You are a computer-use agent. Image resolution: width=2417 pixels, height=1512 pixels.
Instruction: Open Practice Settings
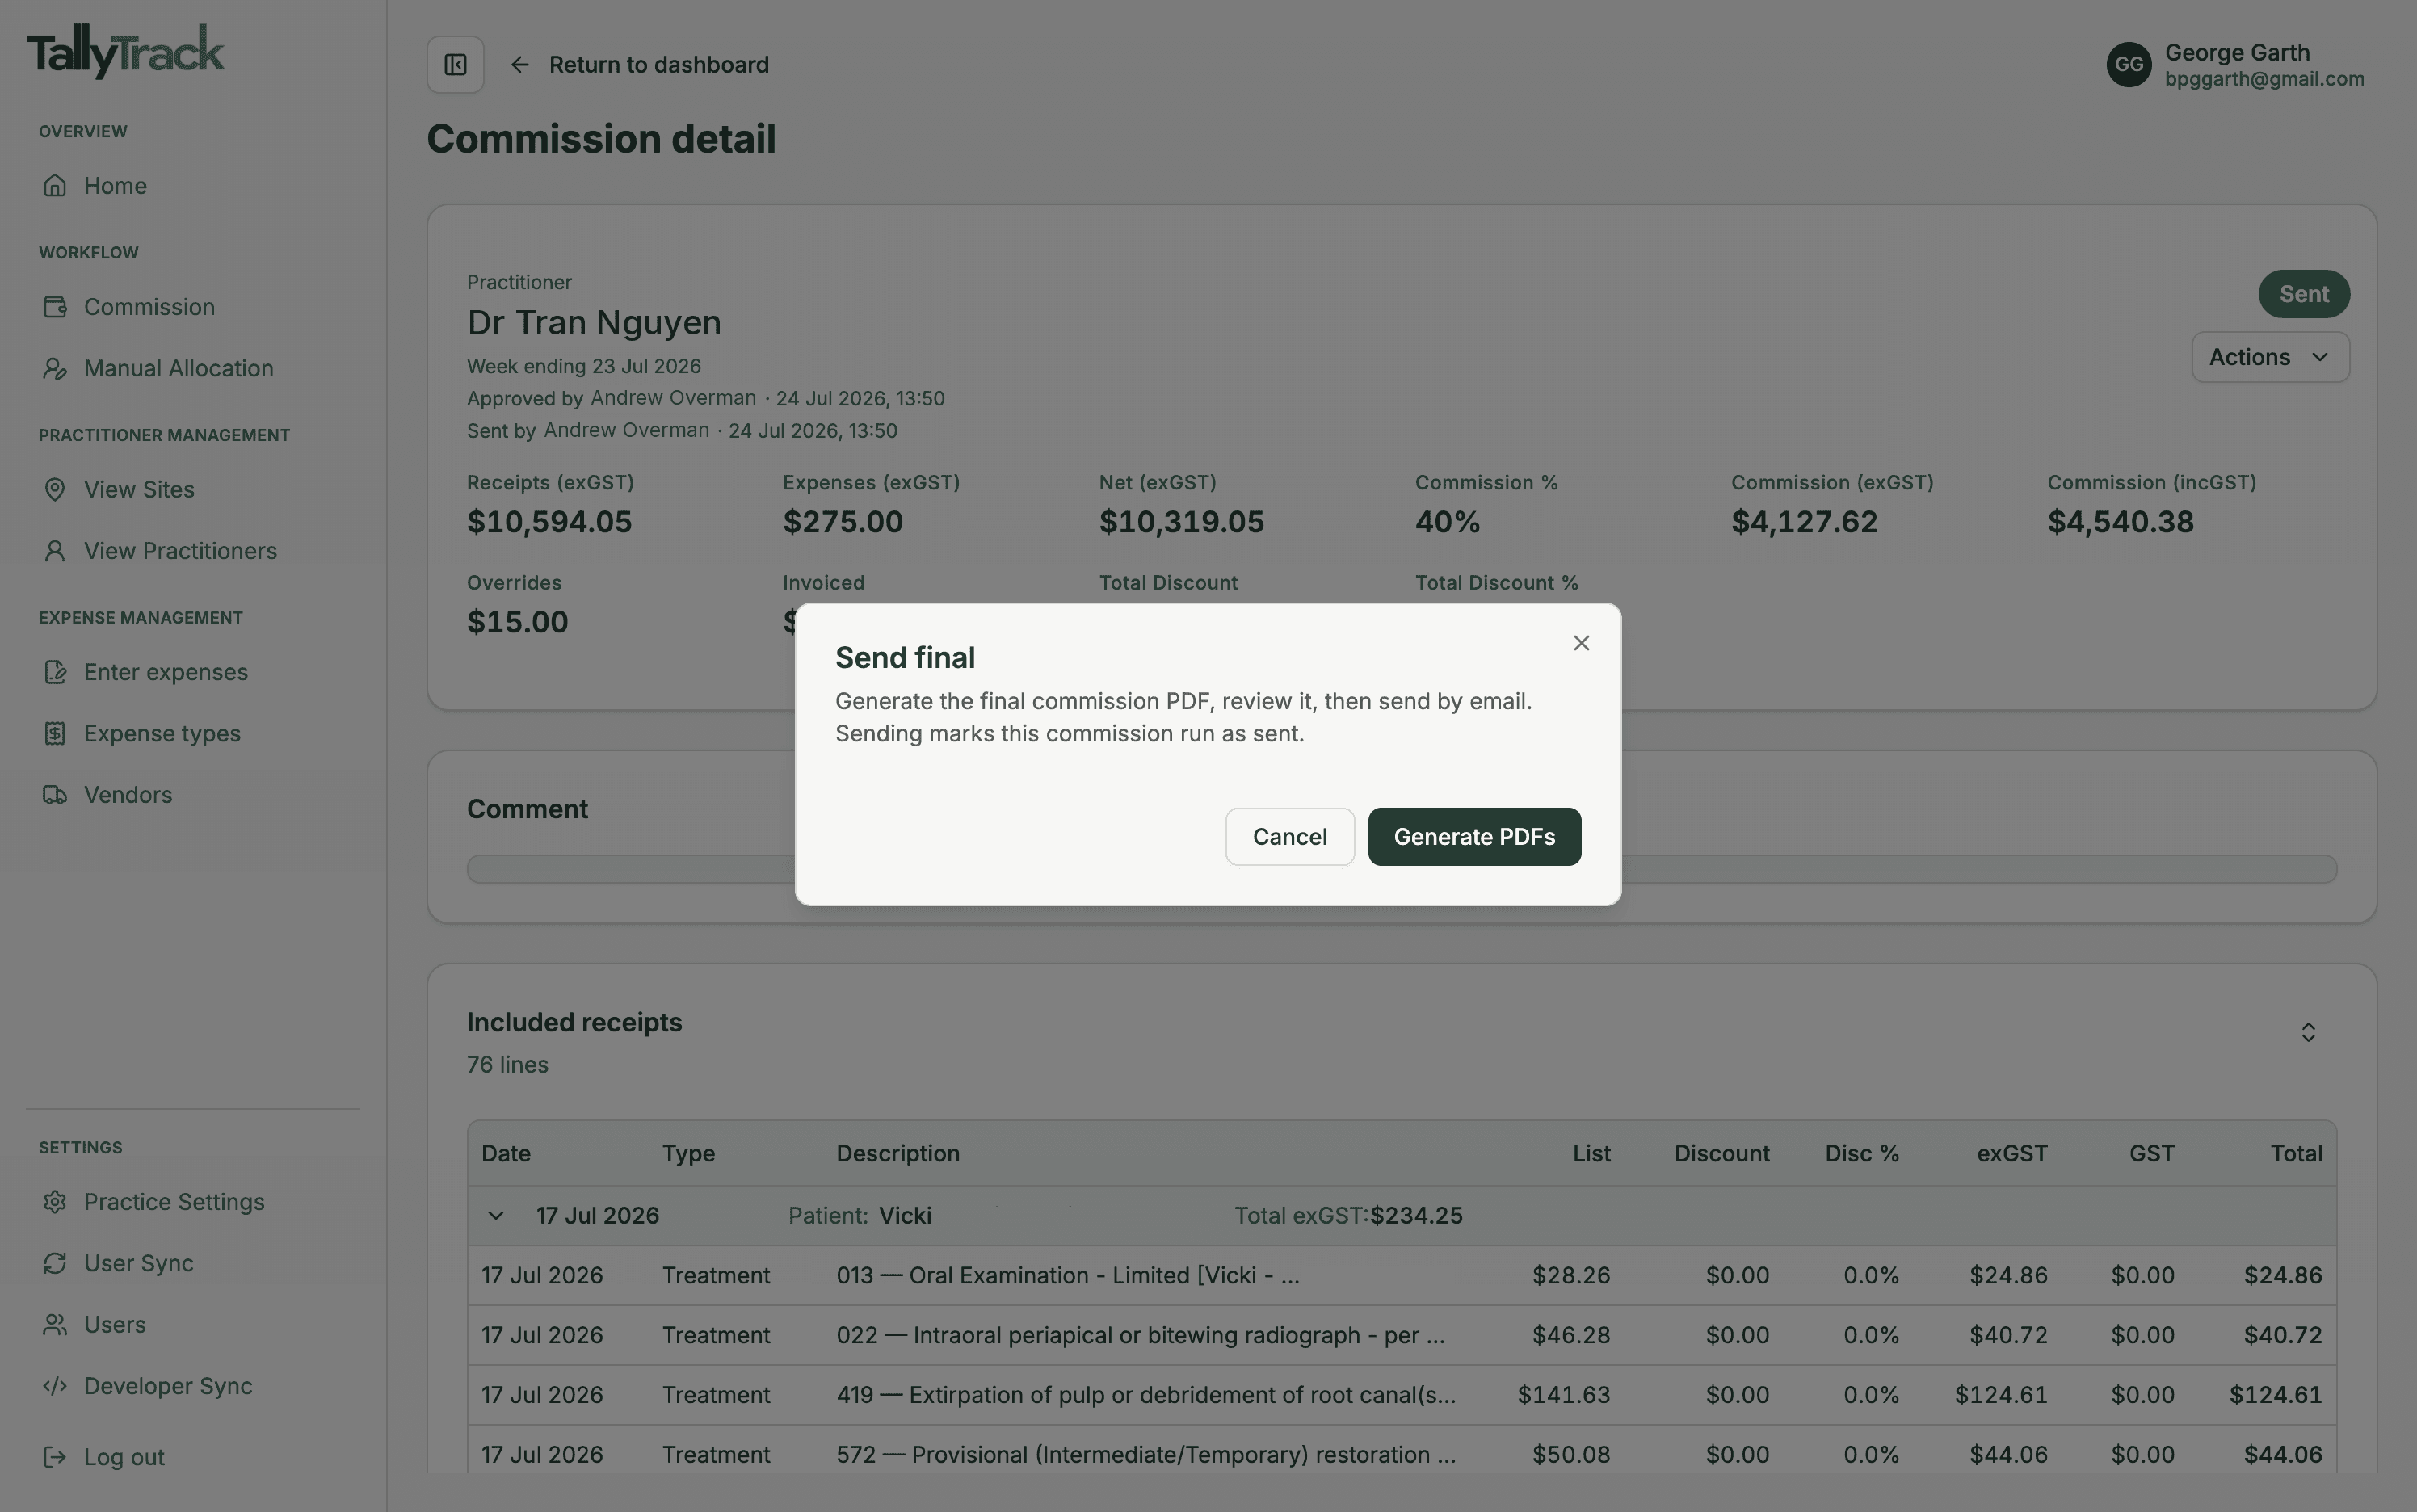(174, 1202)
